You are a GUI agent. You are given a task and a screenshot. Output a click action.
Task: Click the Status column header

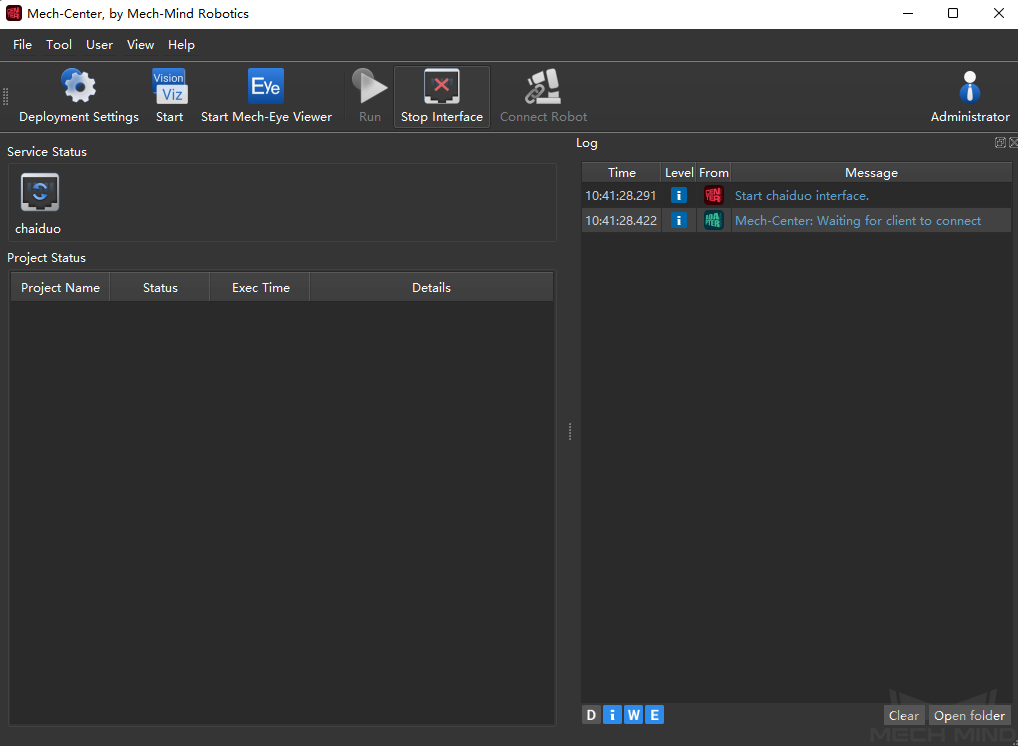[x=160, y=288]
